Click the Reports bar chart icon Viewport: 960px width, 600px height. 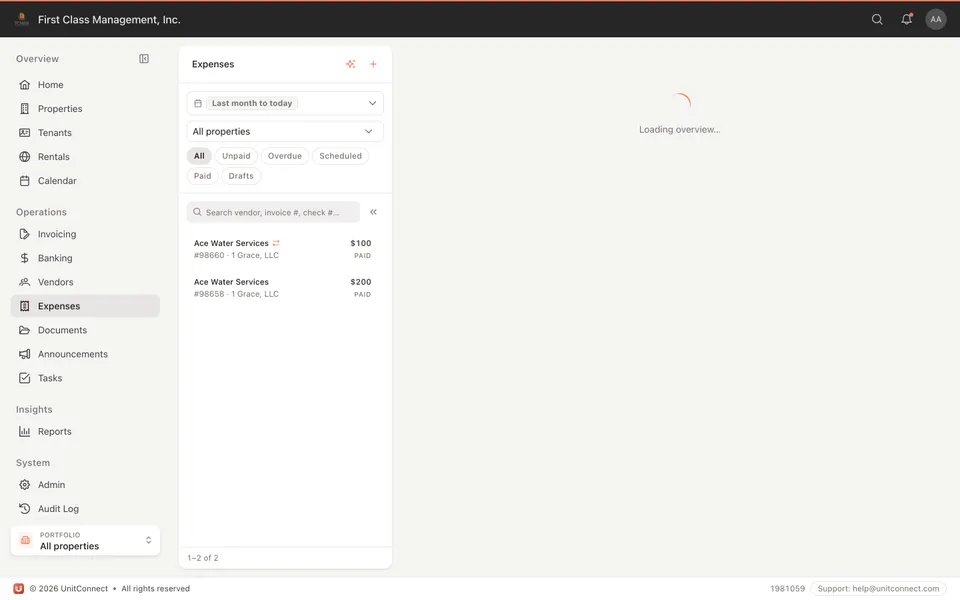24,432
